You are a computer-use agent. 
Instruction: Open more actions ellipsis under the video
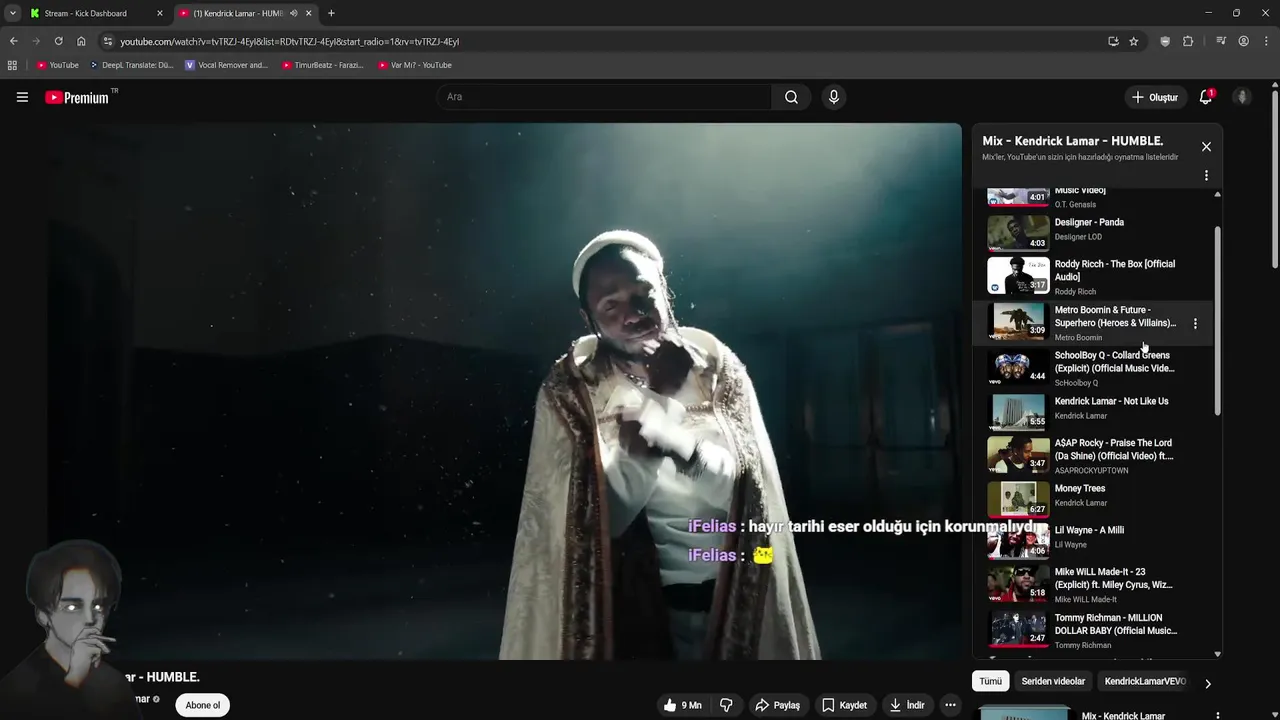click(951, 705)
